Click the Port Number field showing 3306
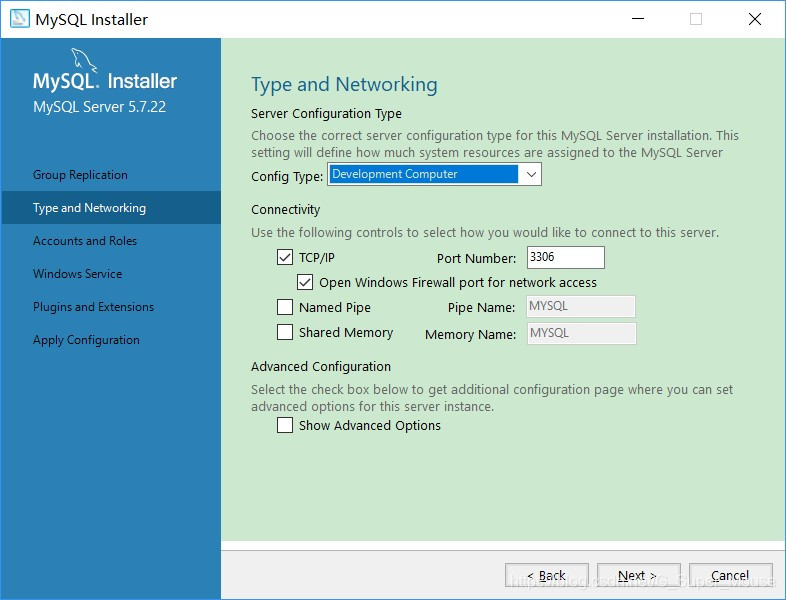This screenshot has width=786, height=600. (565, 257)
